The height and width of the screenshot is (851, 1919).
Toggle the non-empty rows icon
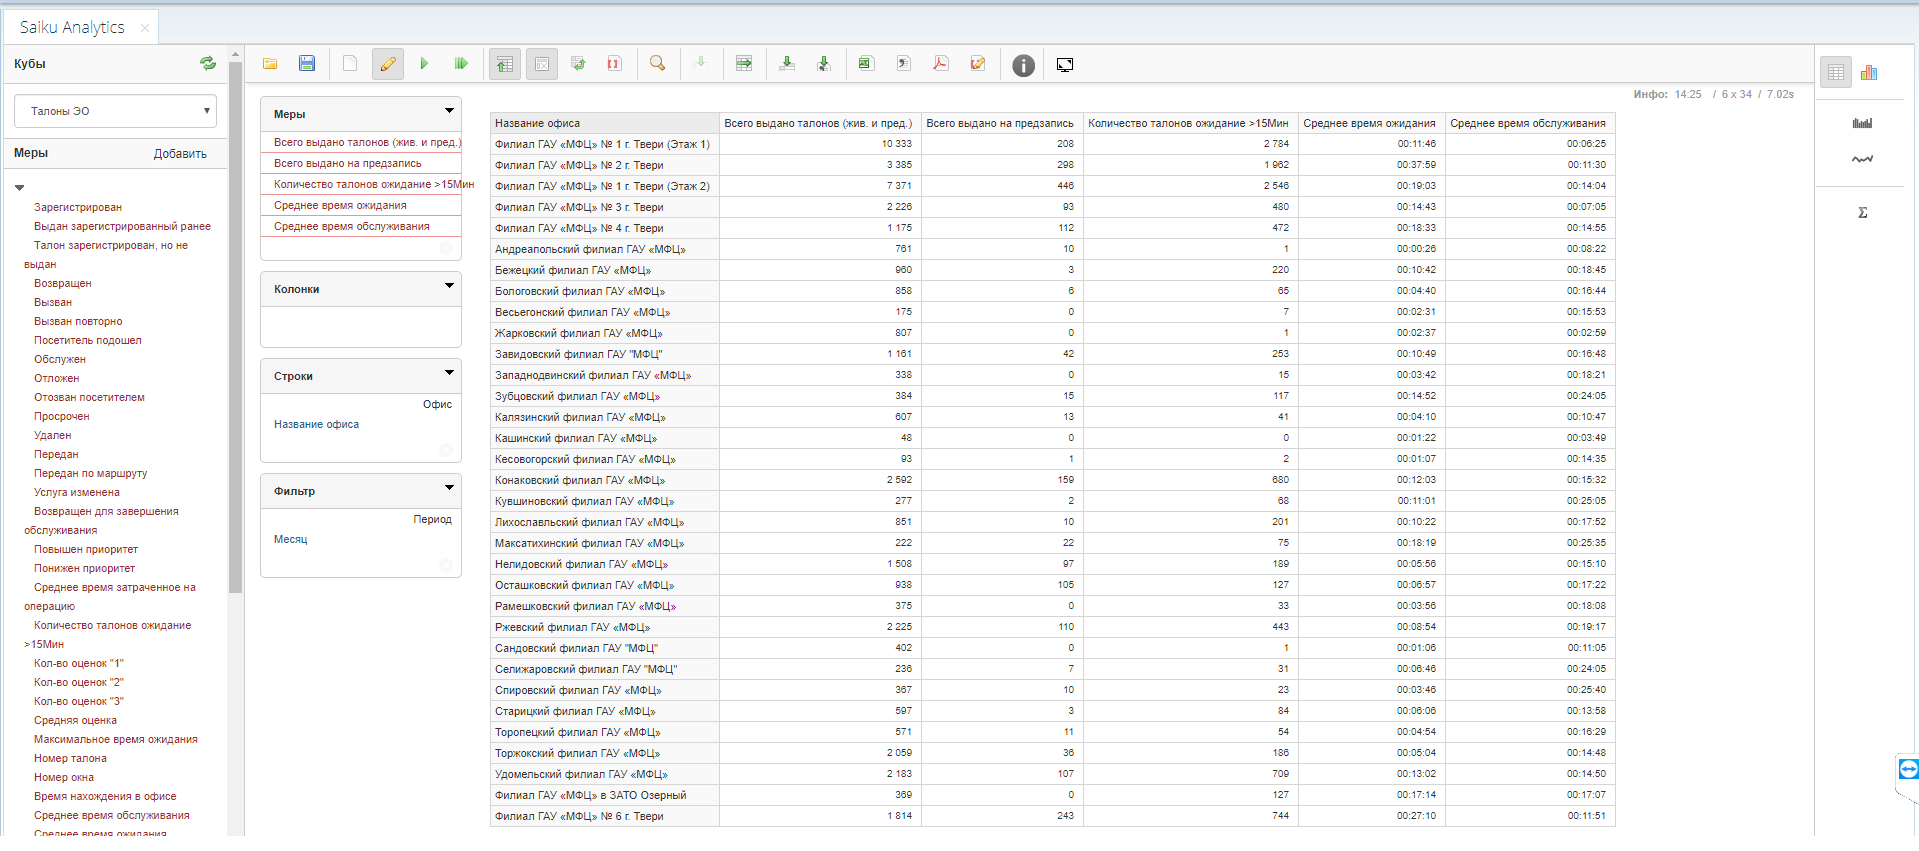(x=542, y=64)
